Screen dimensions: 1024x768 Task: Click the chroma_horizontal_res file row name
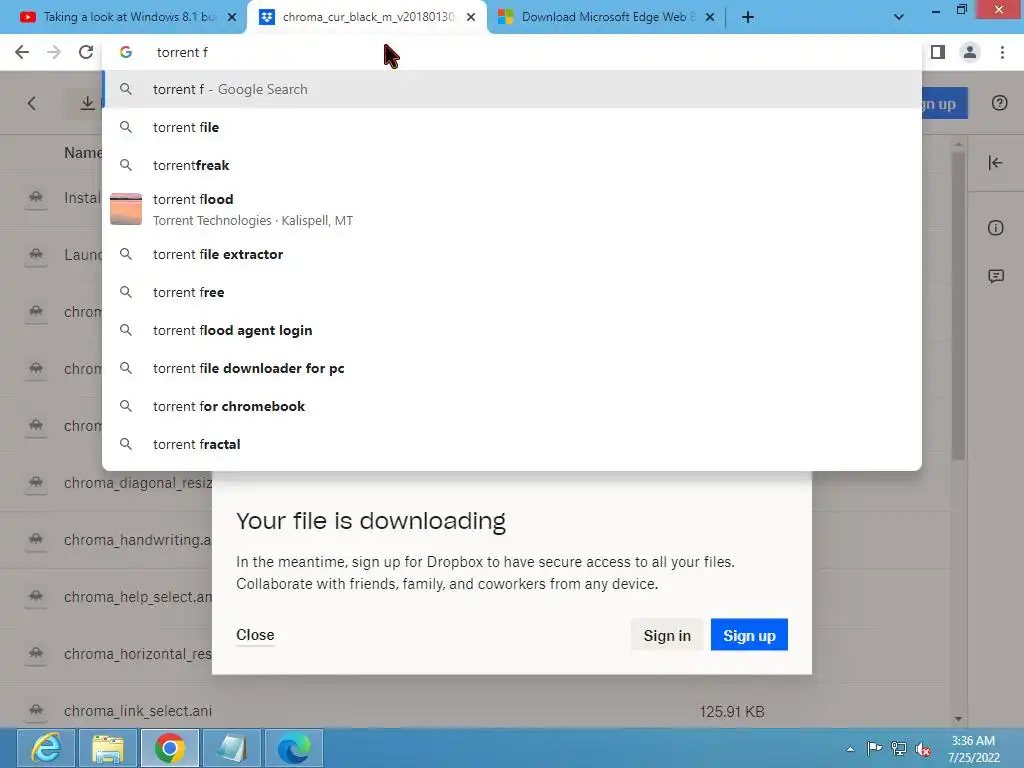(138, 654)
